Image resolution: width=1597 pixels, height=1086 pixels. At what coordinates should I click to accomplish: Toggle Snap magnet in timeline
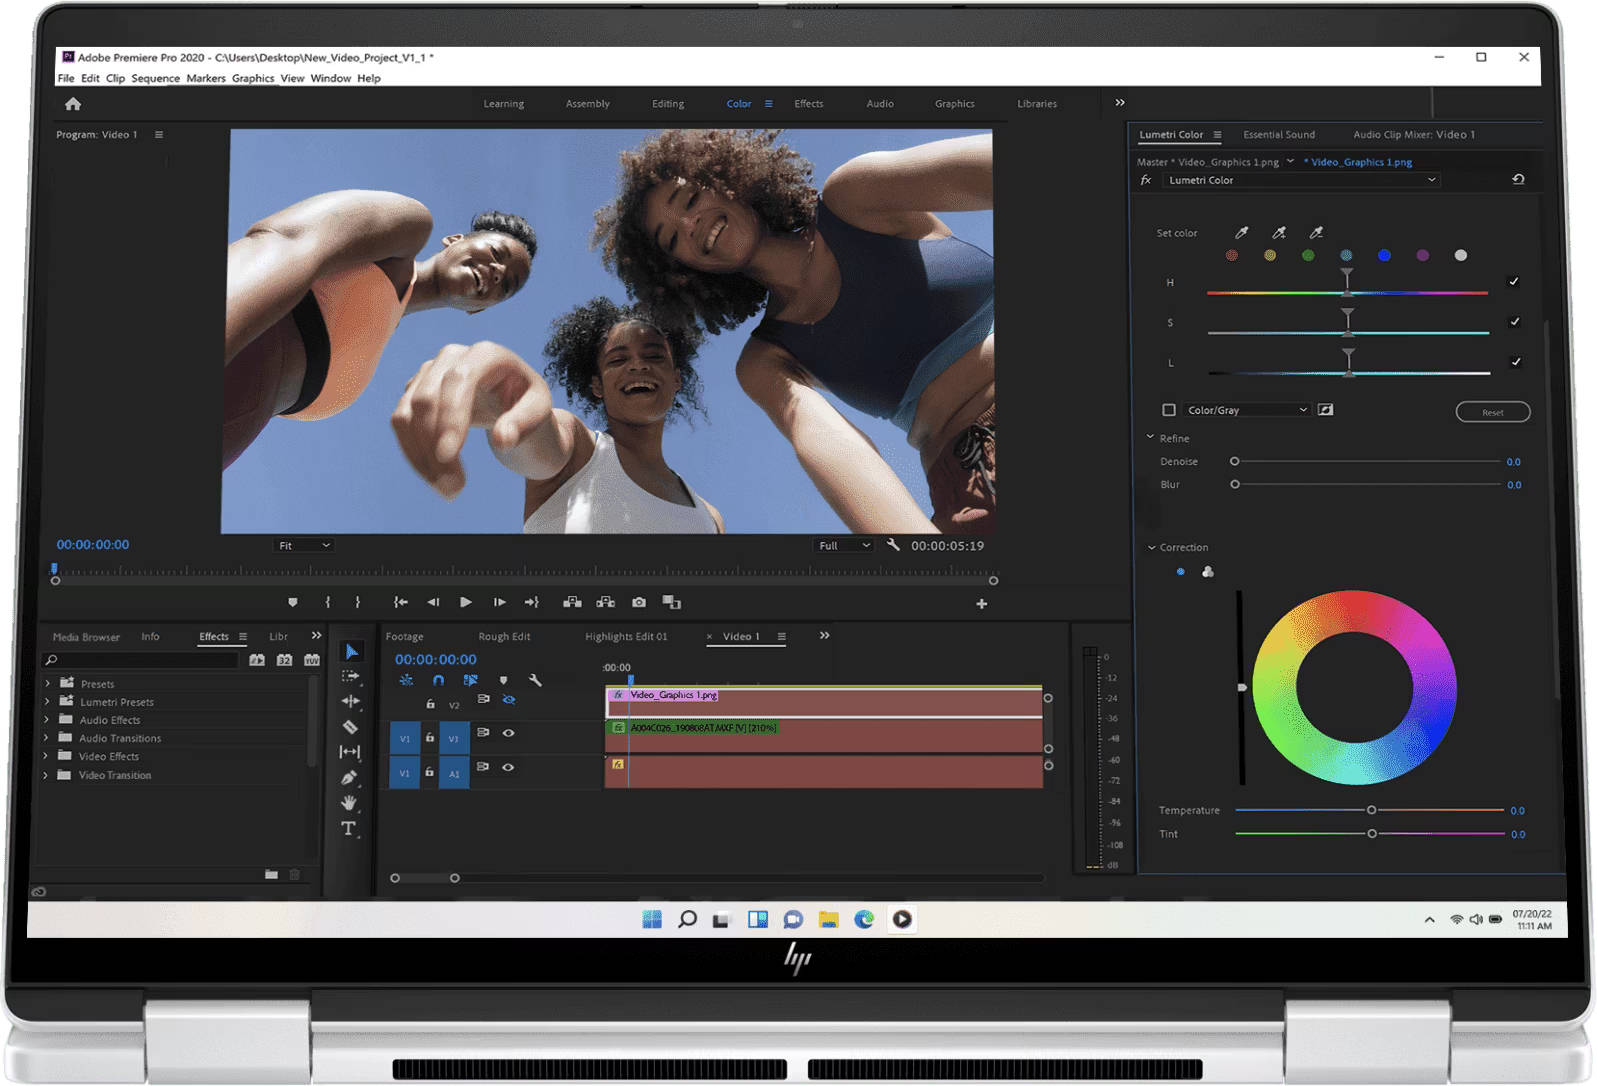click(x=438, y=680)
